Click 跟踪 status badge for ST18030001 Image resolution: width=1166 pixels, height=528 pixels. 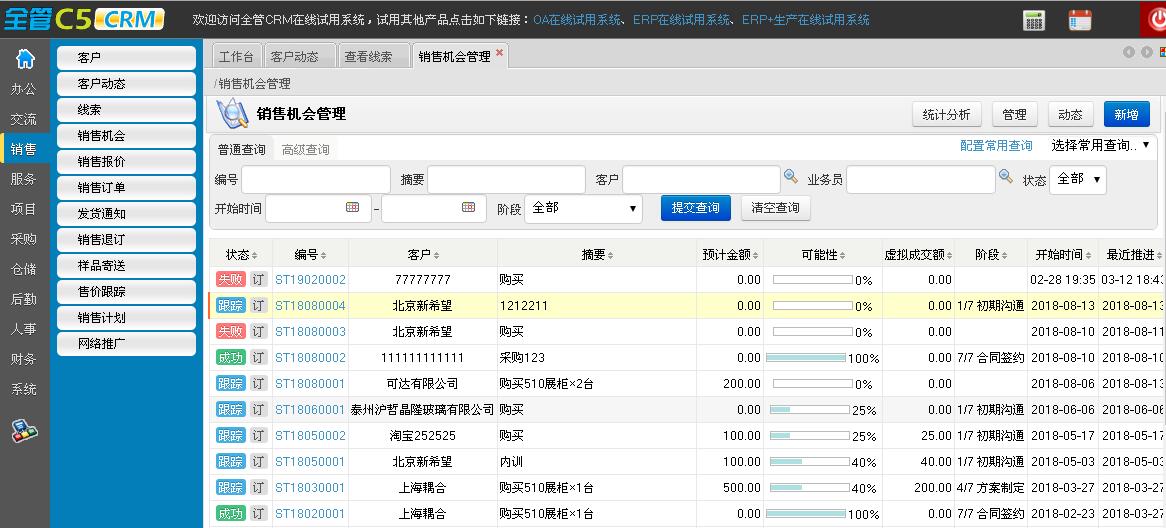(231, 488)
